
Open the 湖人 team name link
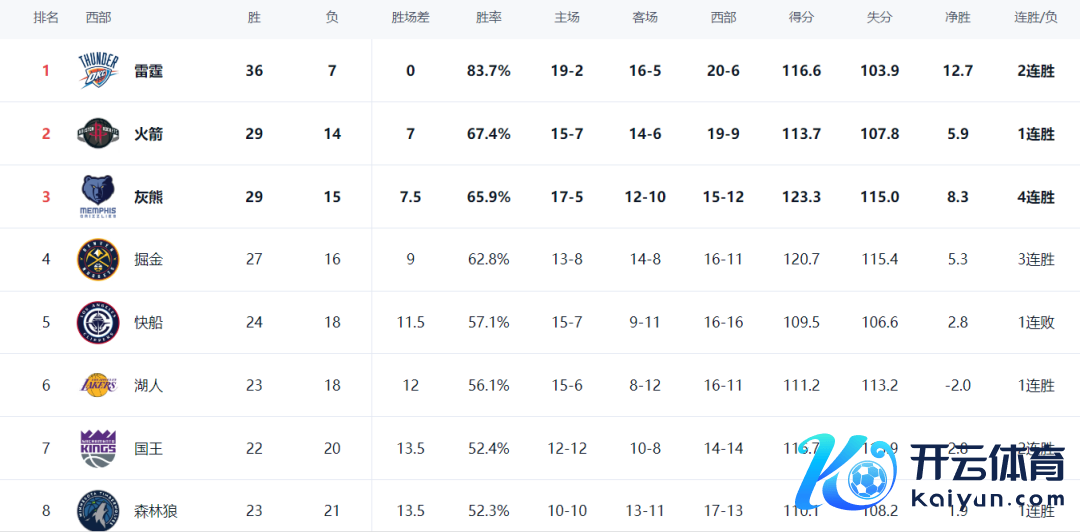[x=149, y=386]
